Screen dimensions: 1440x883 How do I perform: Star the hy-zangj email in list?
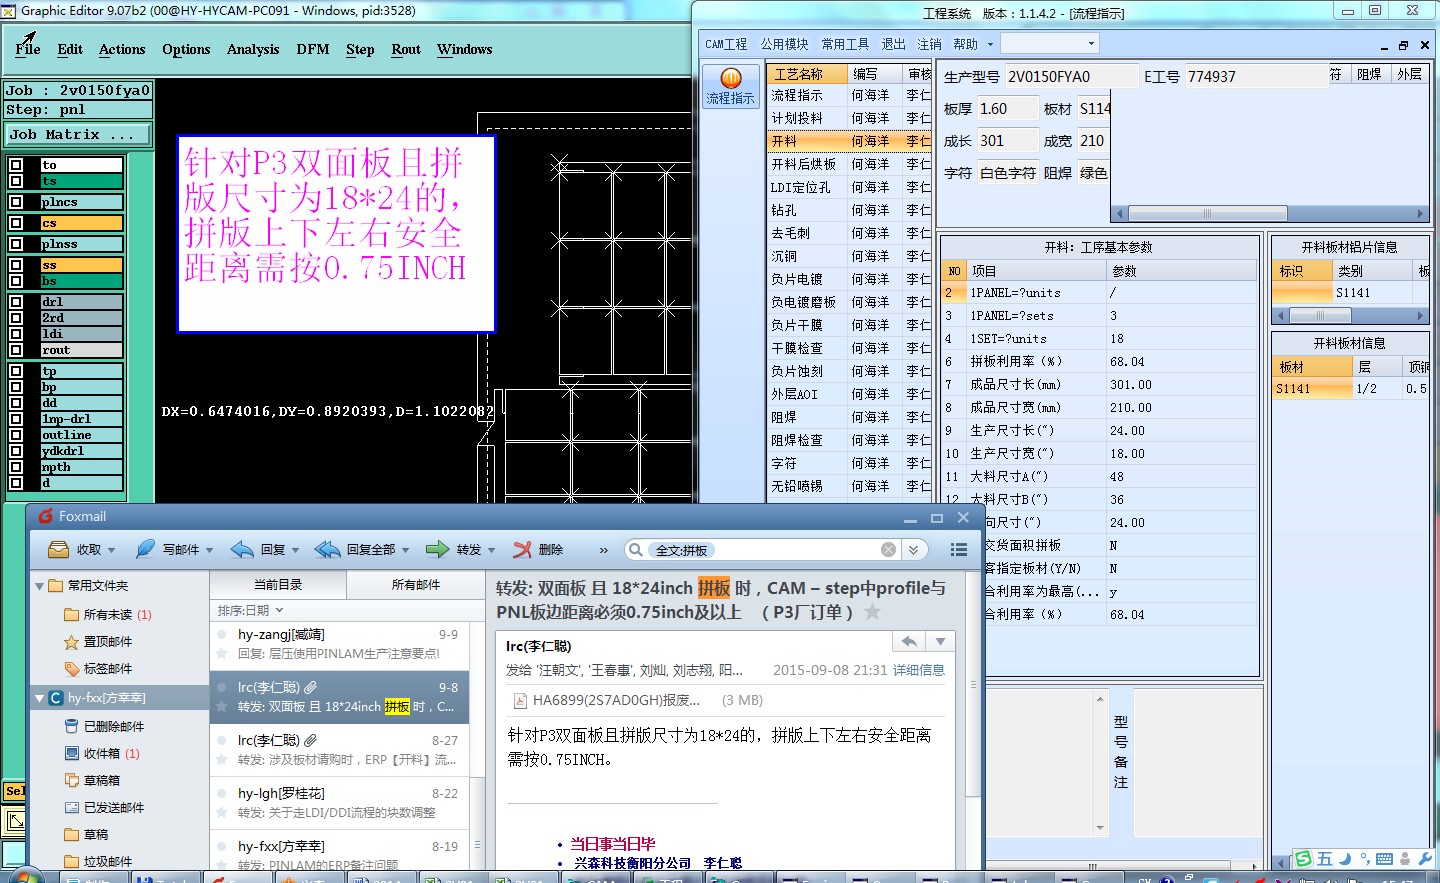pos(222,654)
